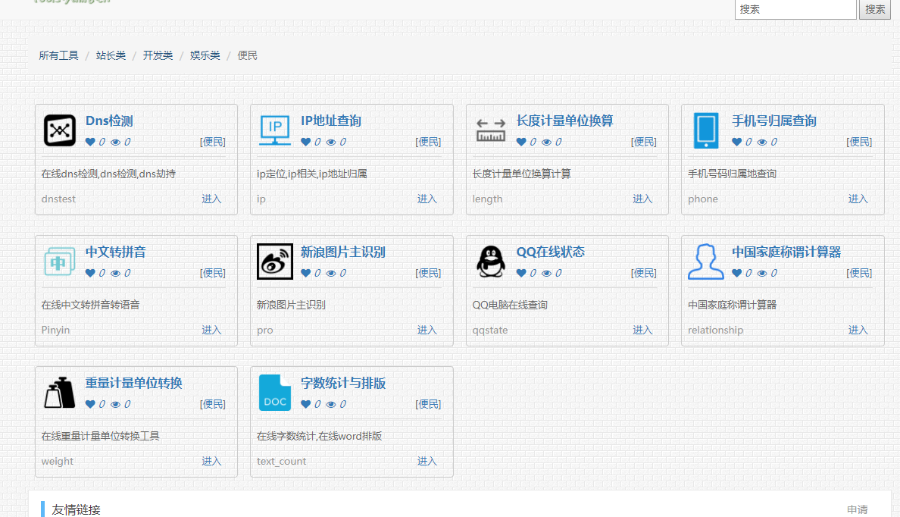Open the 所有工具 category
The image size is (900, 517).
pyautogui.click(x=59, y=56)
